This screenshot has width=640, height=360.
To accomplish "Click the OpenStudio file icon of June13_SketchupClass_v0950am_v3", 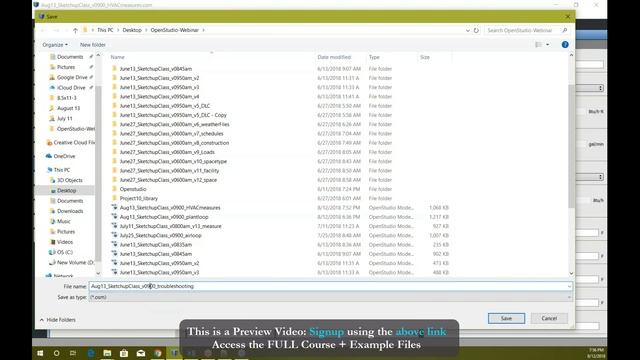I will [x=114, y=272].
